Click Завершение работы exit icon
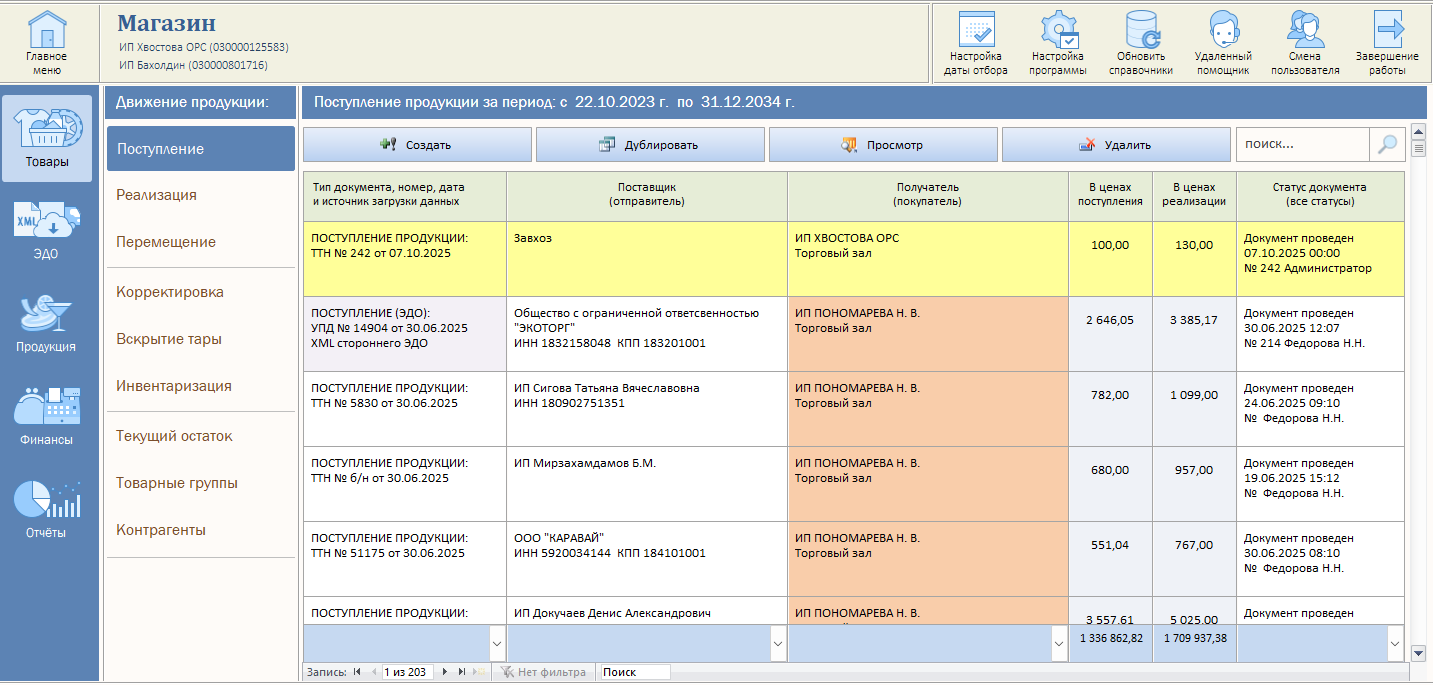 coord(1387,30)
